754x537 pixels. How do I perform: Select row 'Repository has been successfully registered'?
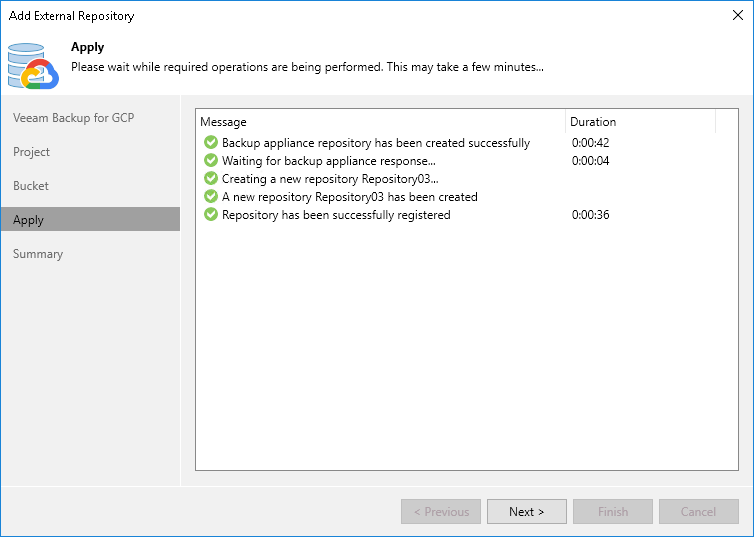tap(466, 214)
